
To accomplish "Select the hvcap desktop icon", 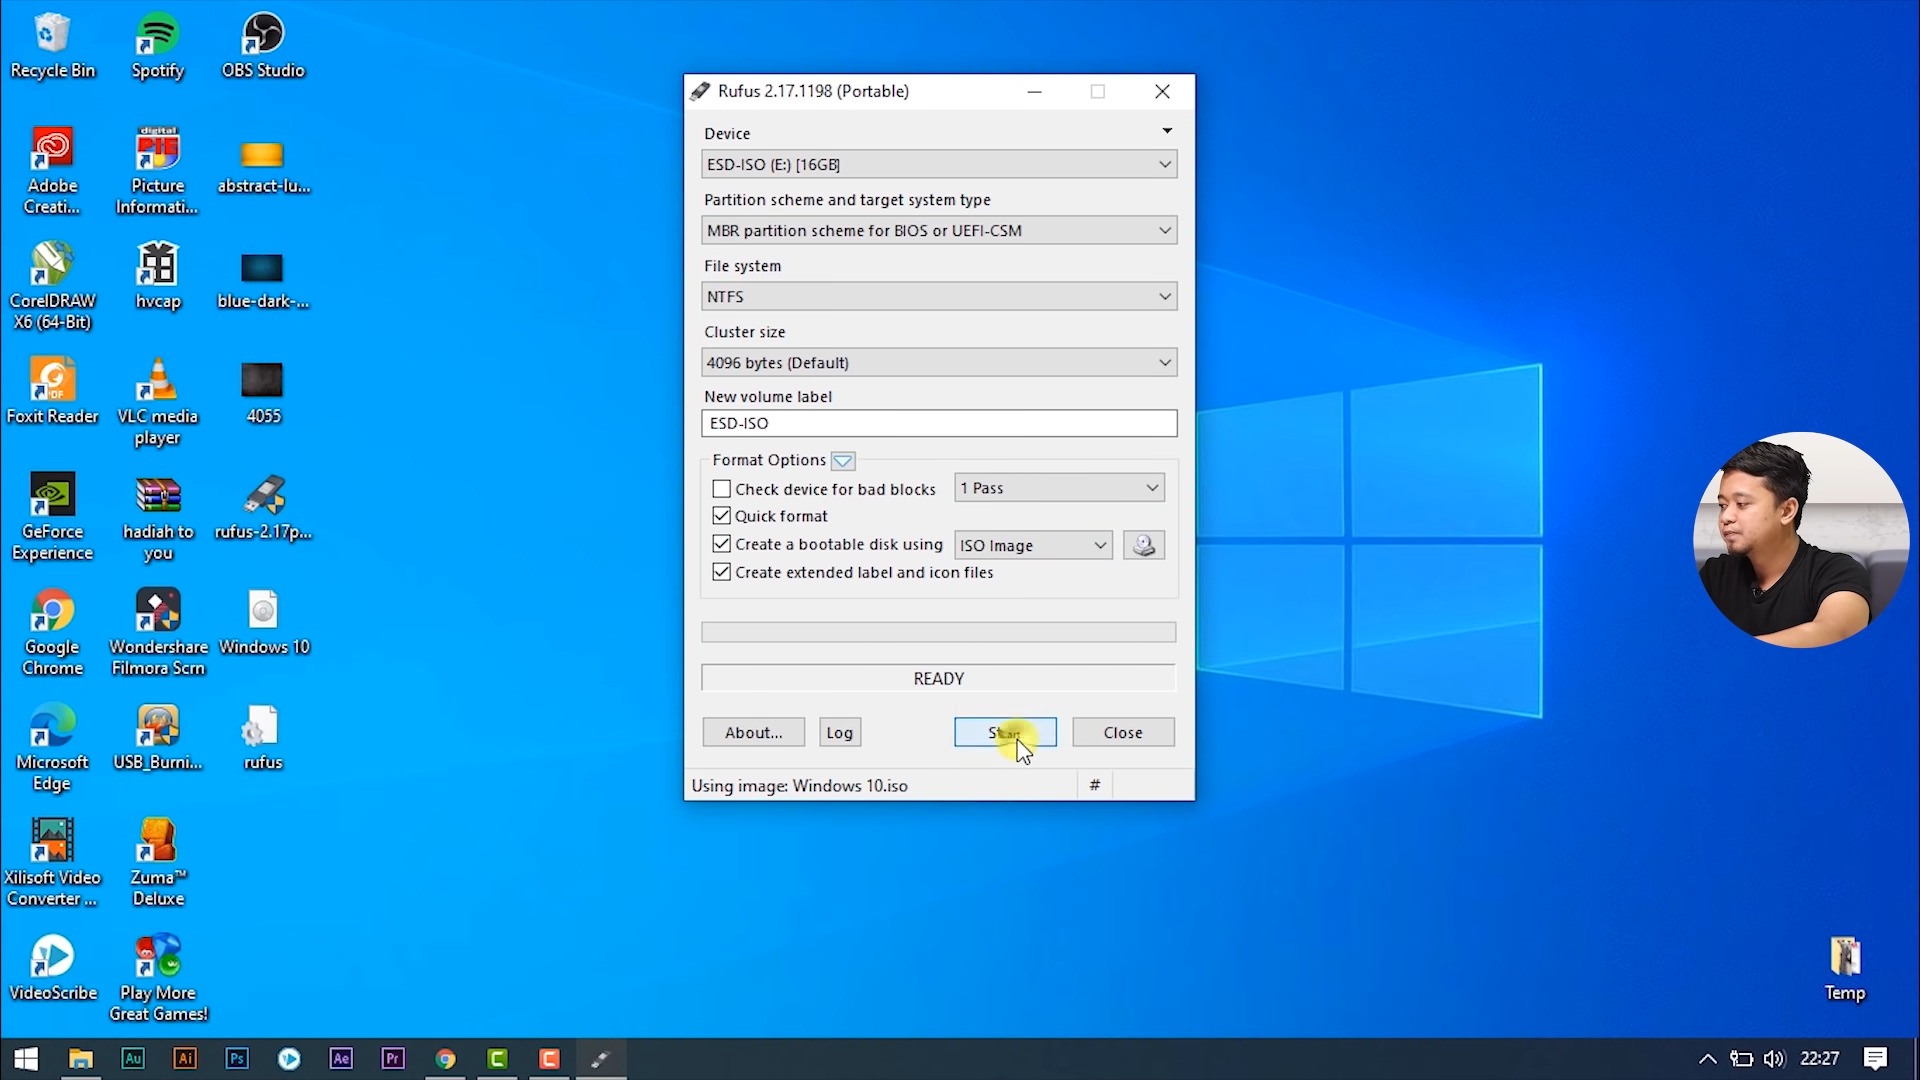I will [x=157, y=276].
